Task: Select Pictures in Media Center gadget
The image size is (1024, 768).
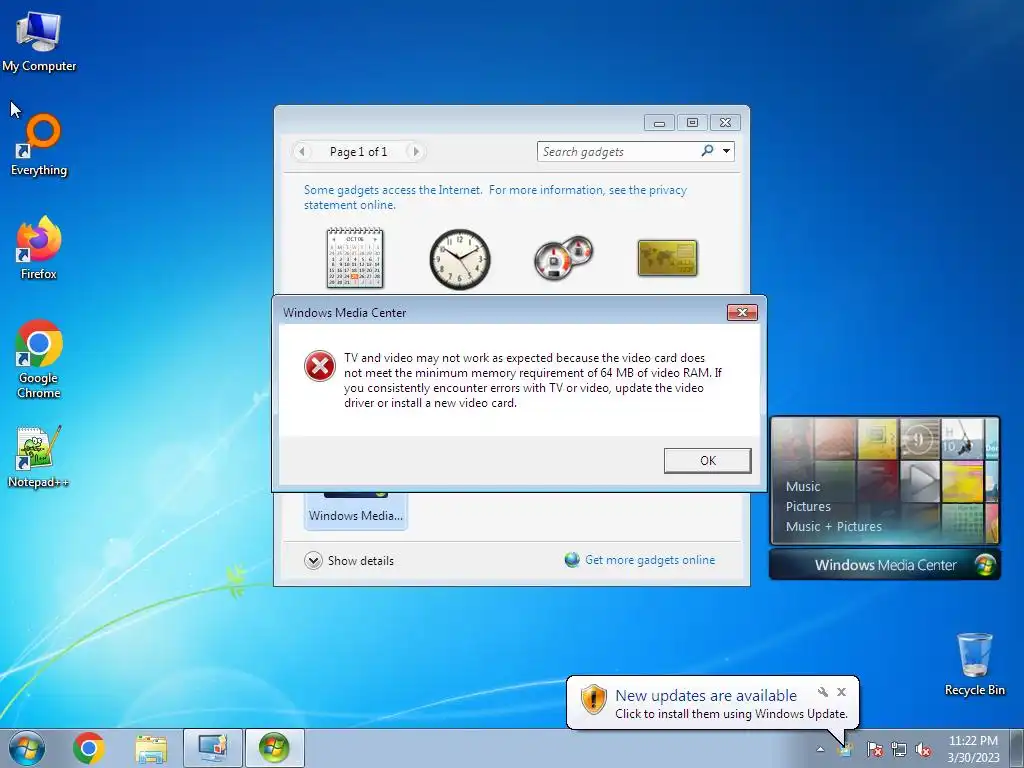Action: click(x=808, y=506)
